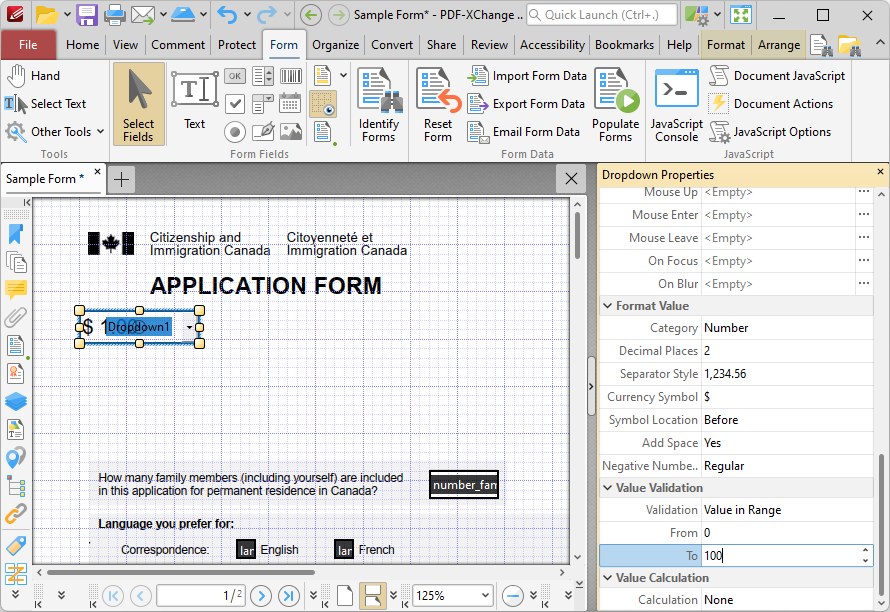Open the Comments pane icon
This screenshot has height=612, width=890.
(16, 290)
